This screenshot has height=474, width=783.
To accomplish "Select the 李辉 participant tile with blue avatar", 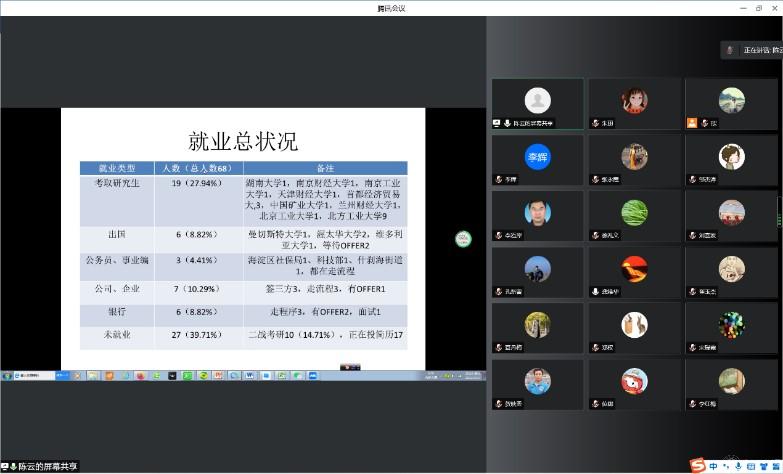I will tap(538, 157).
